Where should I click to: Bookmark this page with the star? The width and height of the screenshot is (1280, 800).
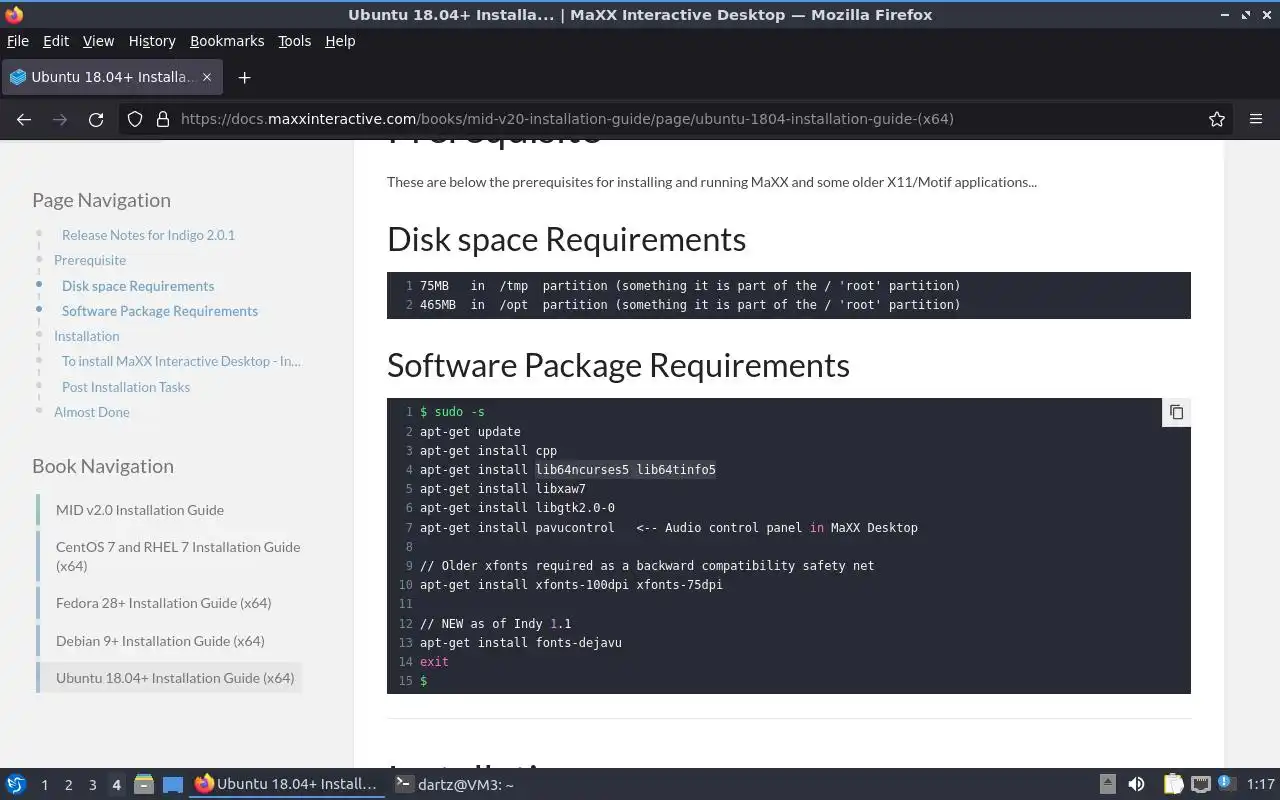[x=1217, y=119]
